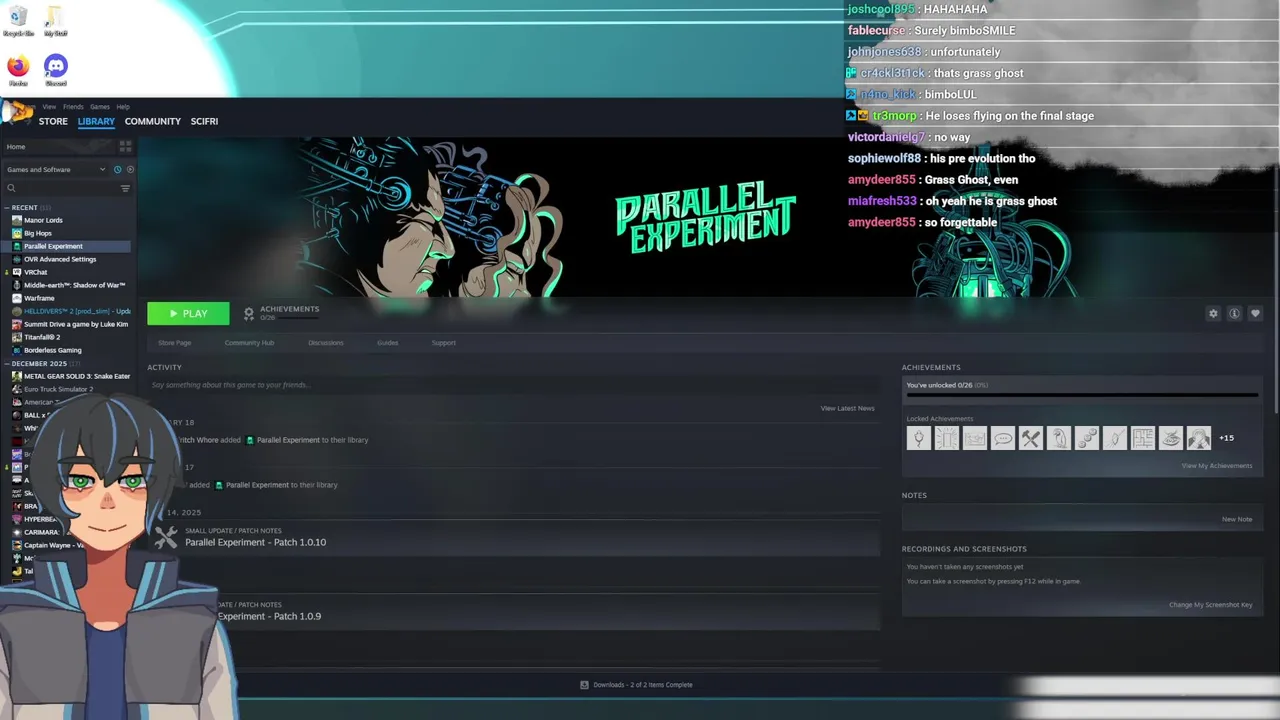
Task: Open the Discussions link
Action: (x=325, y=343)
